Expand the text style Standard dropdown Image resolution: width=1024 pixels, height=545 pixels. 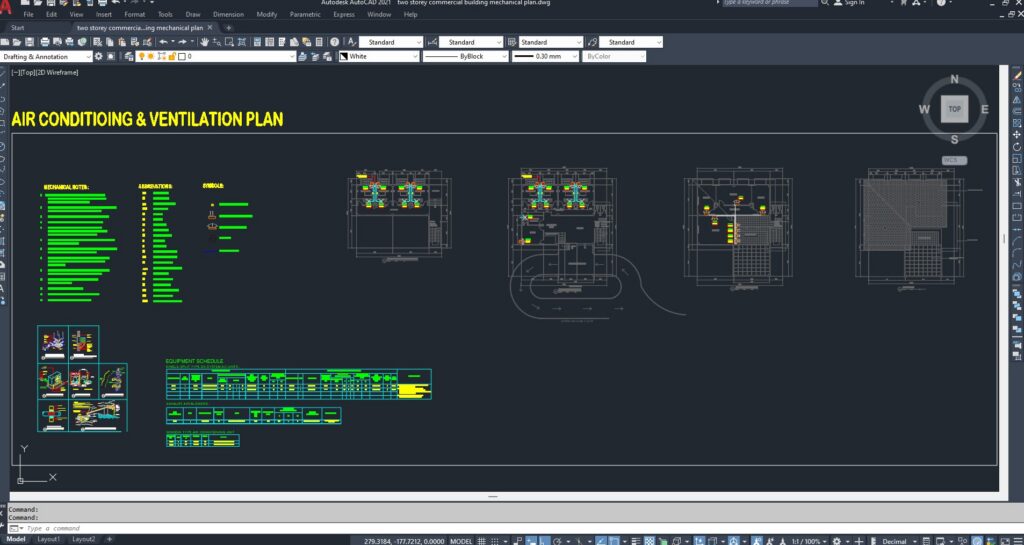(419, 42)
